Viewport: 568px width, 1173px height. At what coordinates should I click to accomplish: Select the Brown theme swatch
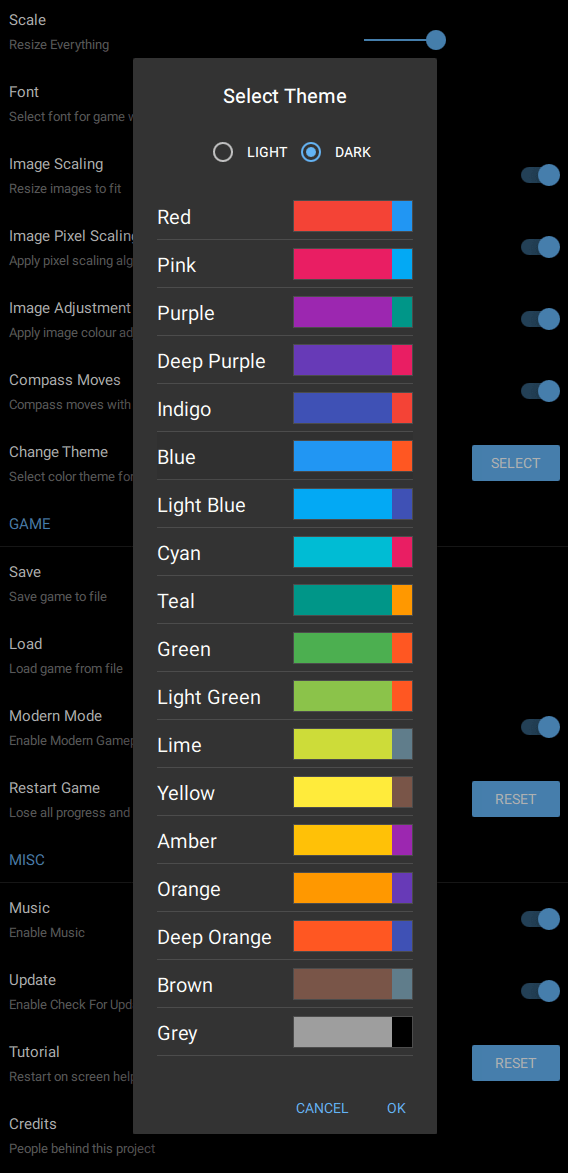352,984
